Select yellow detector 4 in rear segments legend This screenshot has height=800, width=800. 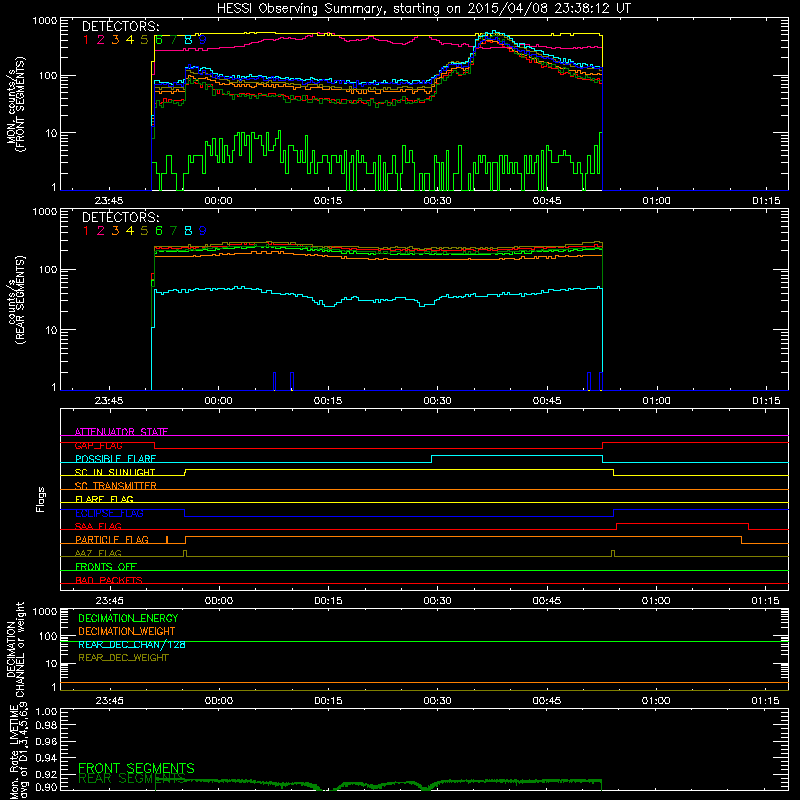pos(130,231)
